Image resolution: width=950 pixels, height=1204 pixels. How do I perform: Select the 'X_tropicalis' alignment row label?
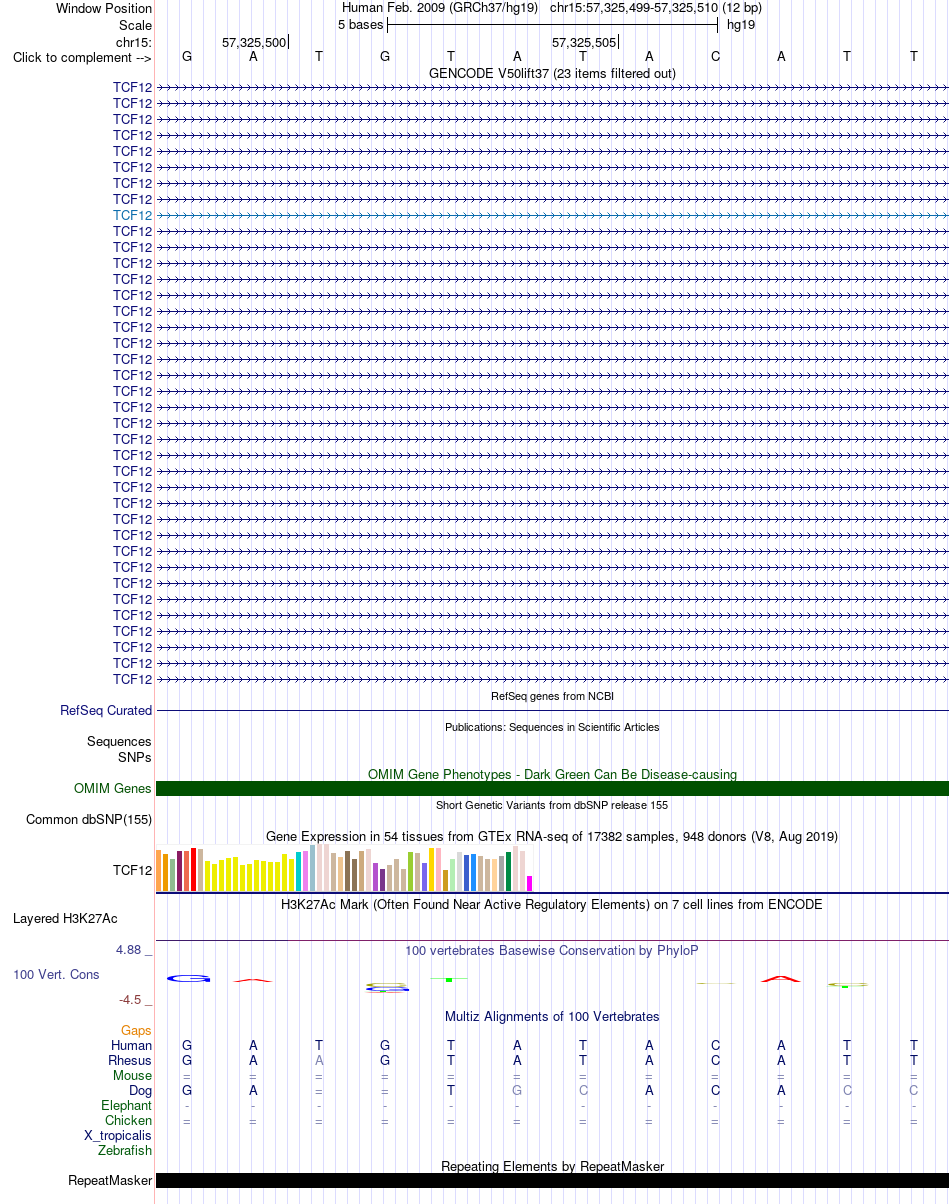[118, 1136]
